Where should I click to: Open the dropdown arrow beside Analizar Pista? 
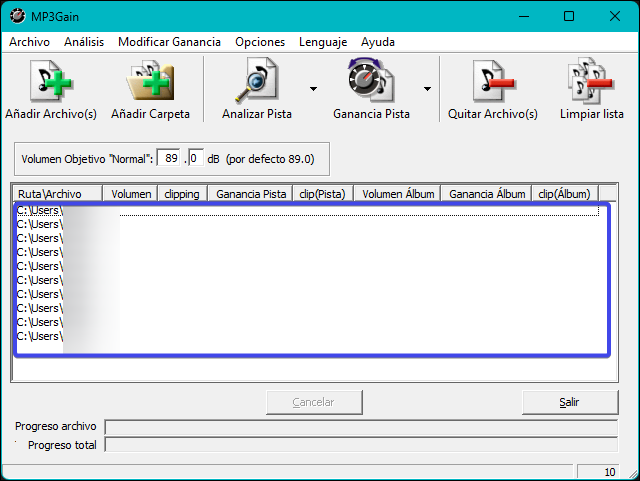[313, 89]
